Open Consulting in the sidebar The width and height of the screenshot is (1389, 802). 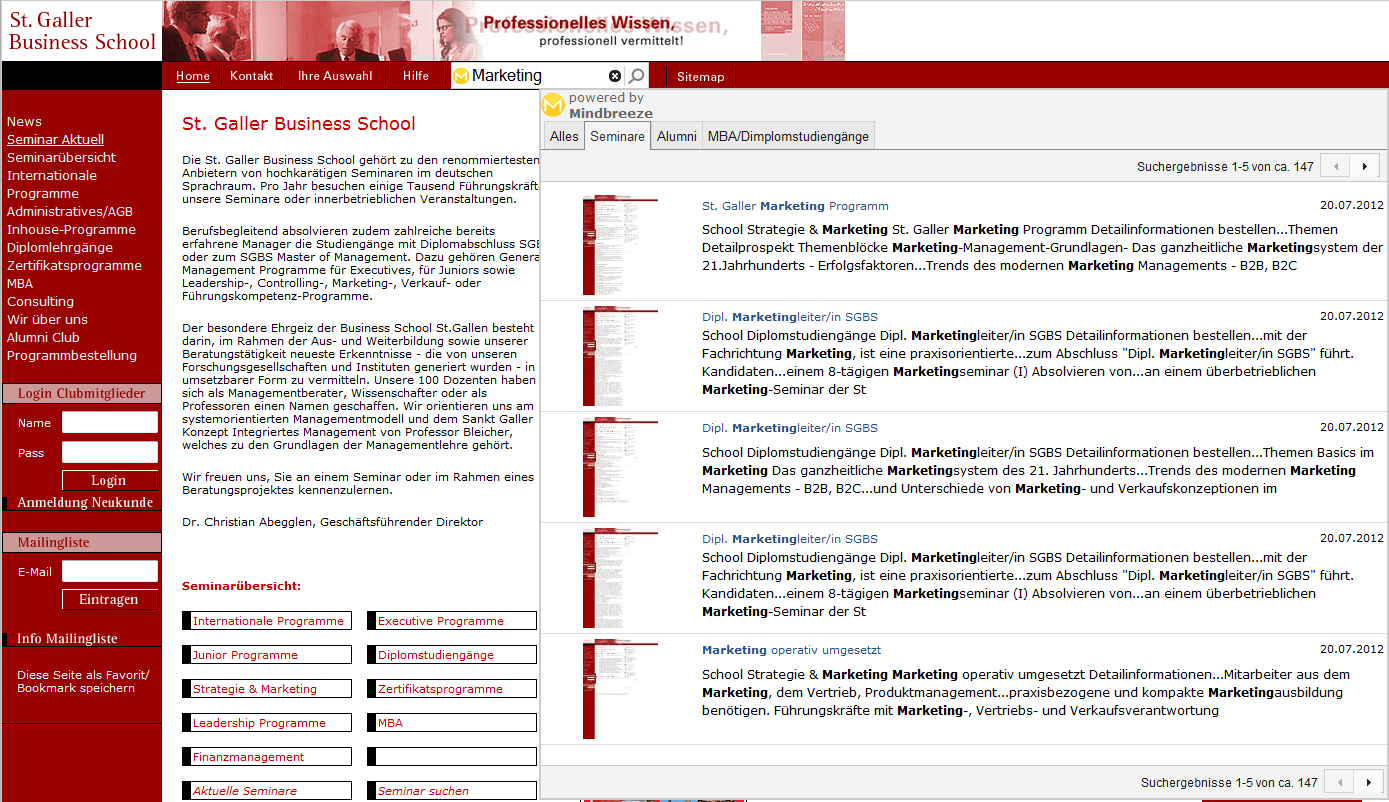pyautogui.click(x=40, y=302)
